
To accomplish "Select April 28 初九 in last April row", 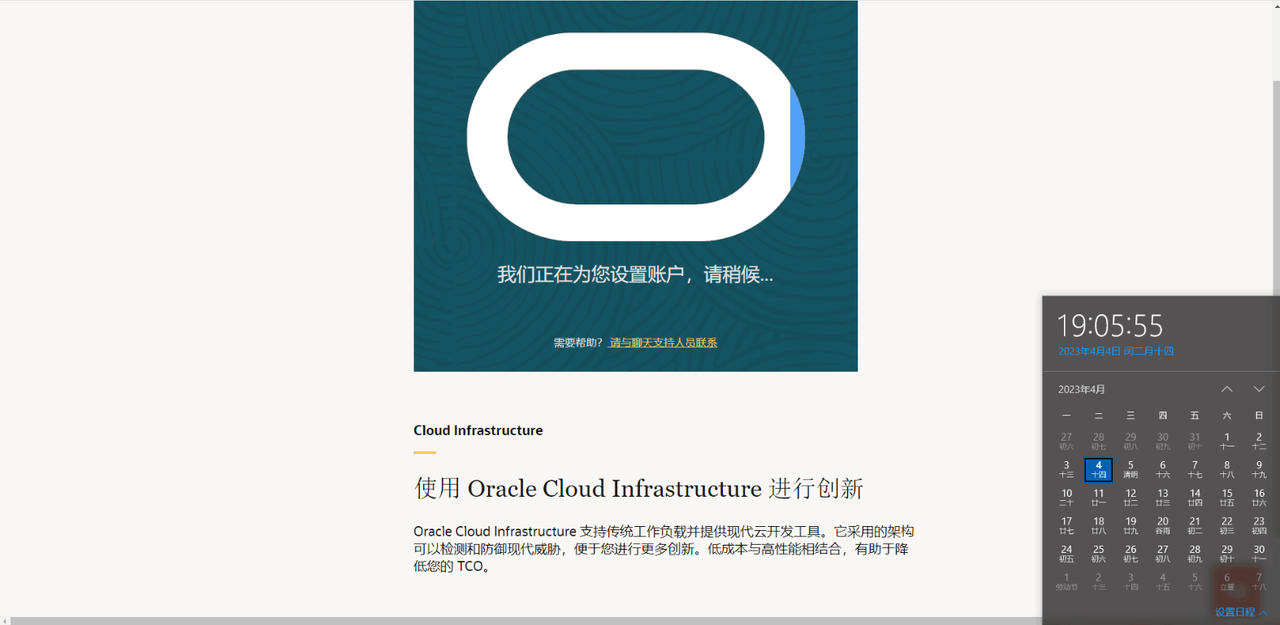I will 1194,553.
